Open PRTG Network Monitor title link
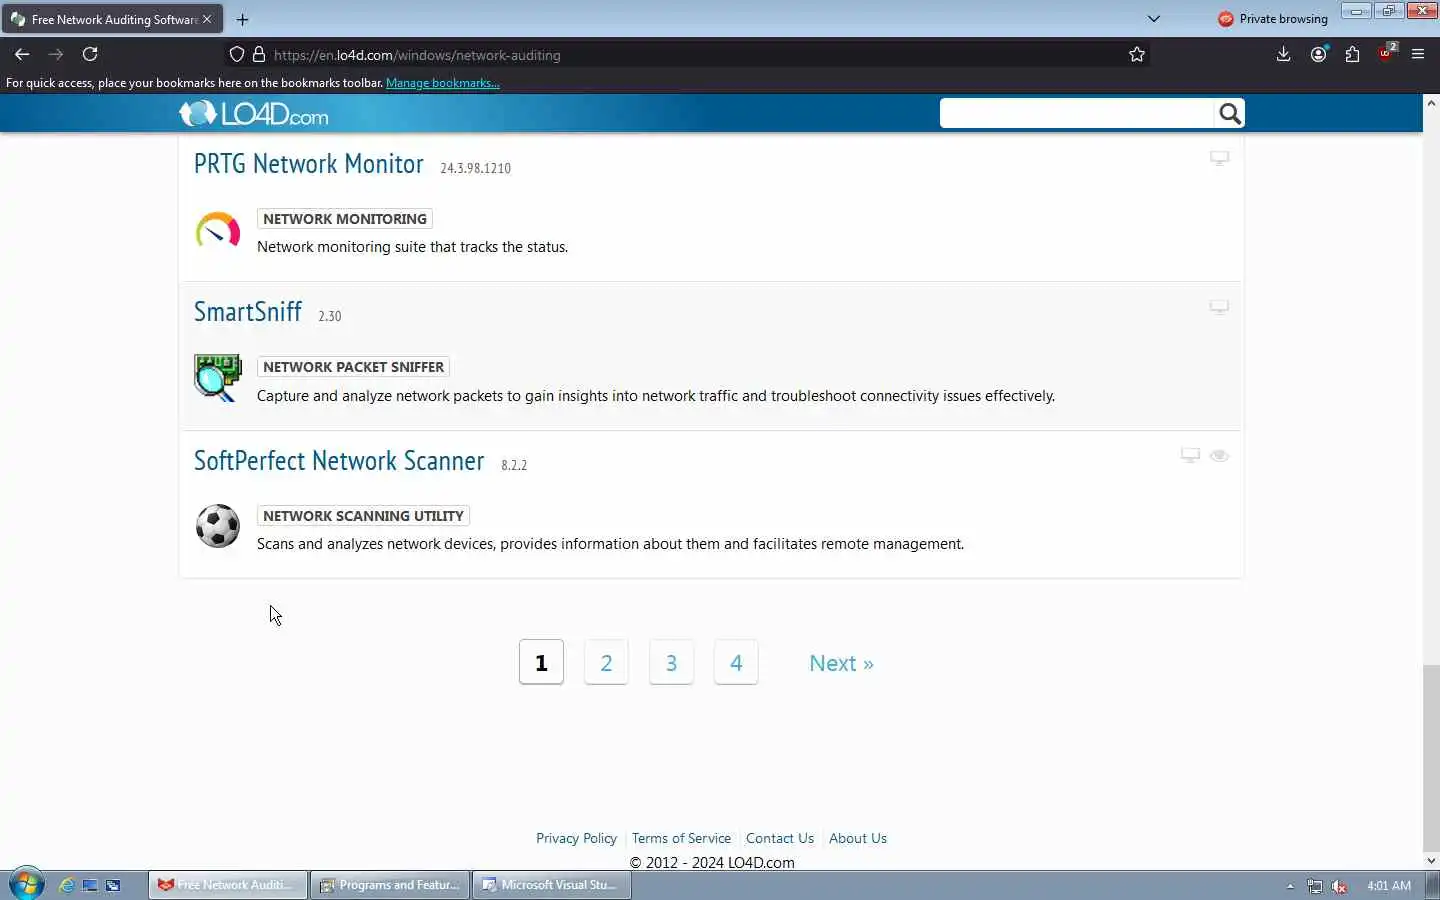 tap(309, 164)
